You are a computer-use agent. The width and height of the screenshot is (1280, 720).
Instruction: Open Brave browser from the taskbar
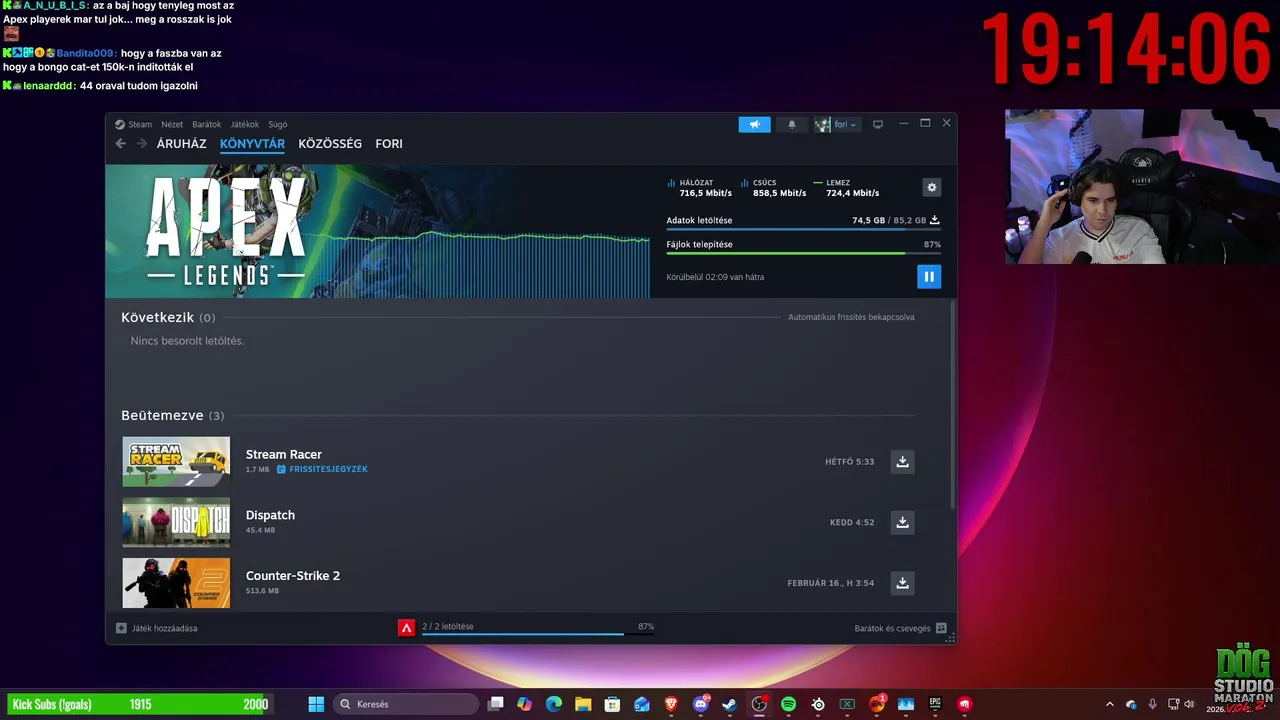[671, 704]
